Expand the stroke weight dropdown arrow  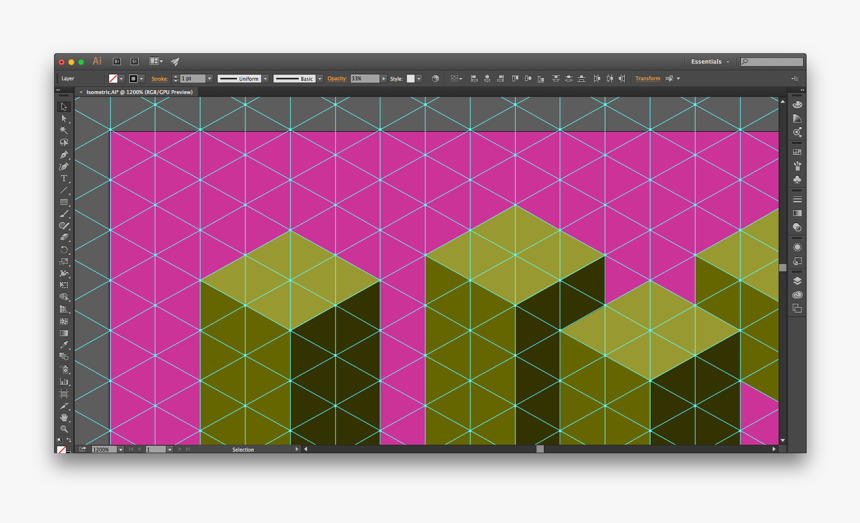point(210,78)
